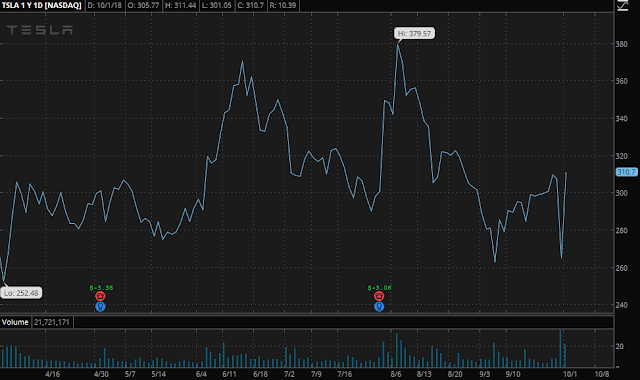The height and width of the screenshot is (380, 640).
Task: Click the 21,721,171 volume reading
Action: 52,322
